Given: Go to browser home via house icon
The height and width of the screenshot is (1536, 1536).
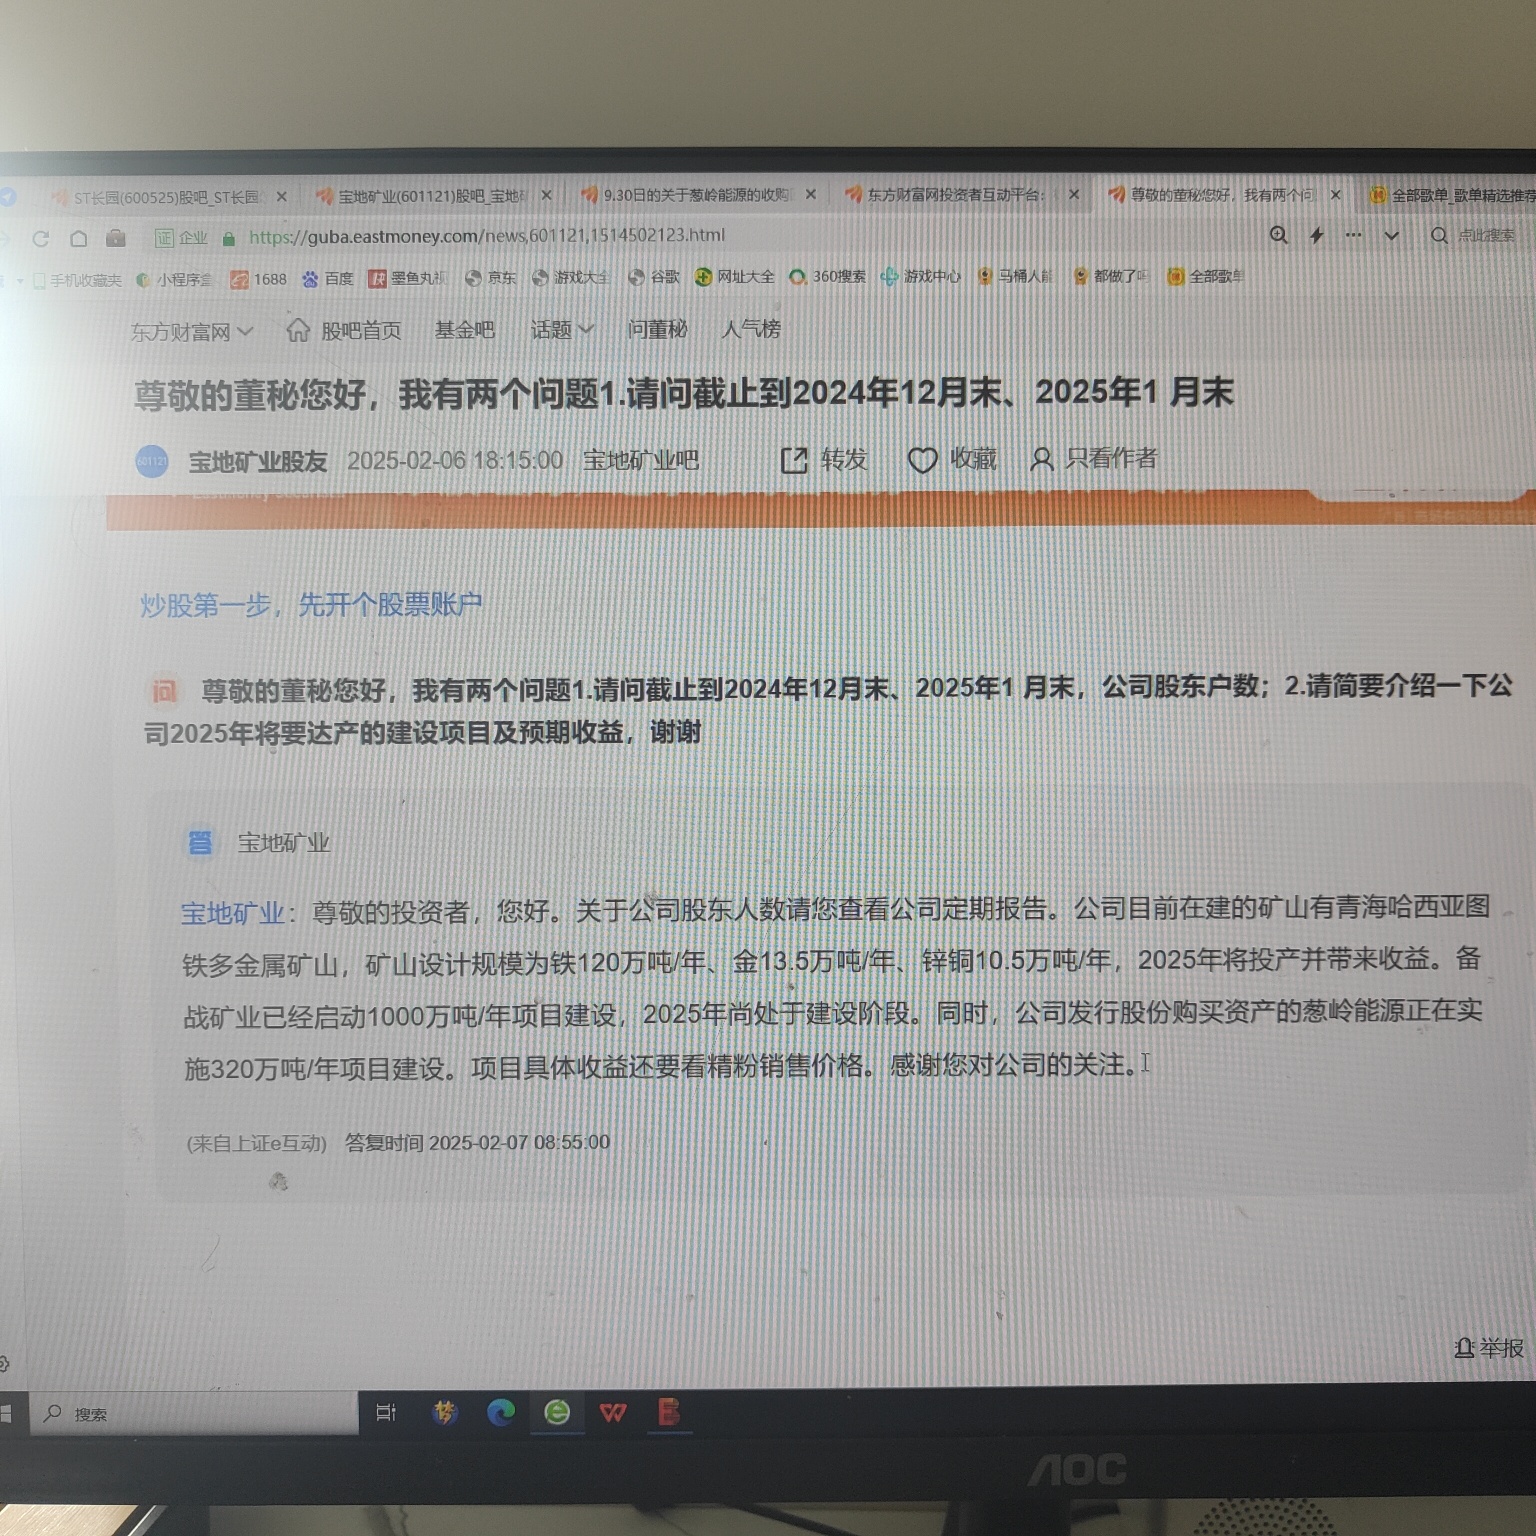Looking at the screenshot, I should pyautogui.click(x=79, y=239).
